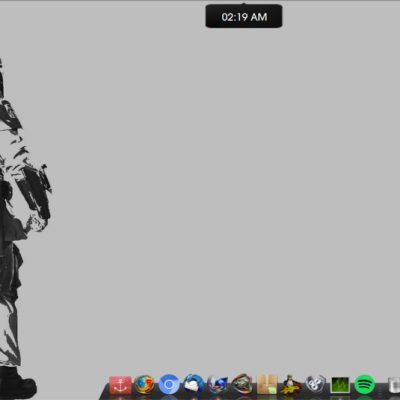
Task: Open the green graph System Monitor icon
Action: [x=340, y=385]
